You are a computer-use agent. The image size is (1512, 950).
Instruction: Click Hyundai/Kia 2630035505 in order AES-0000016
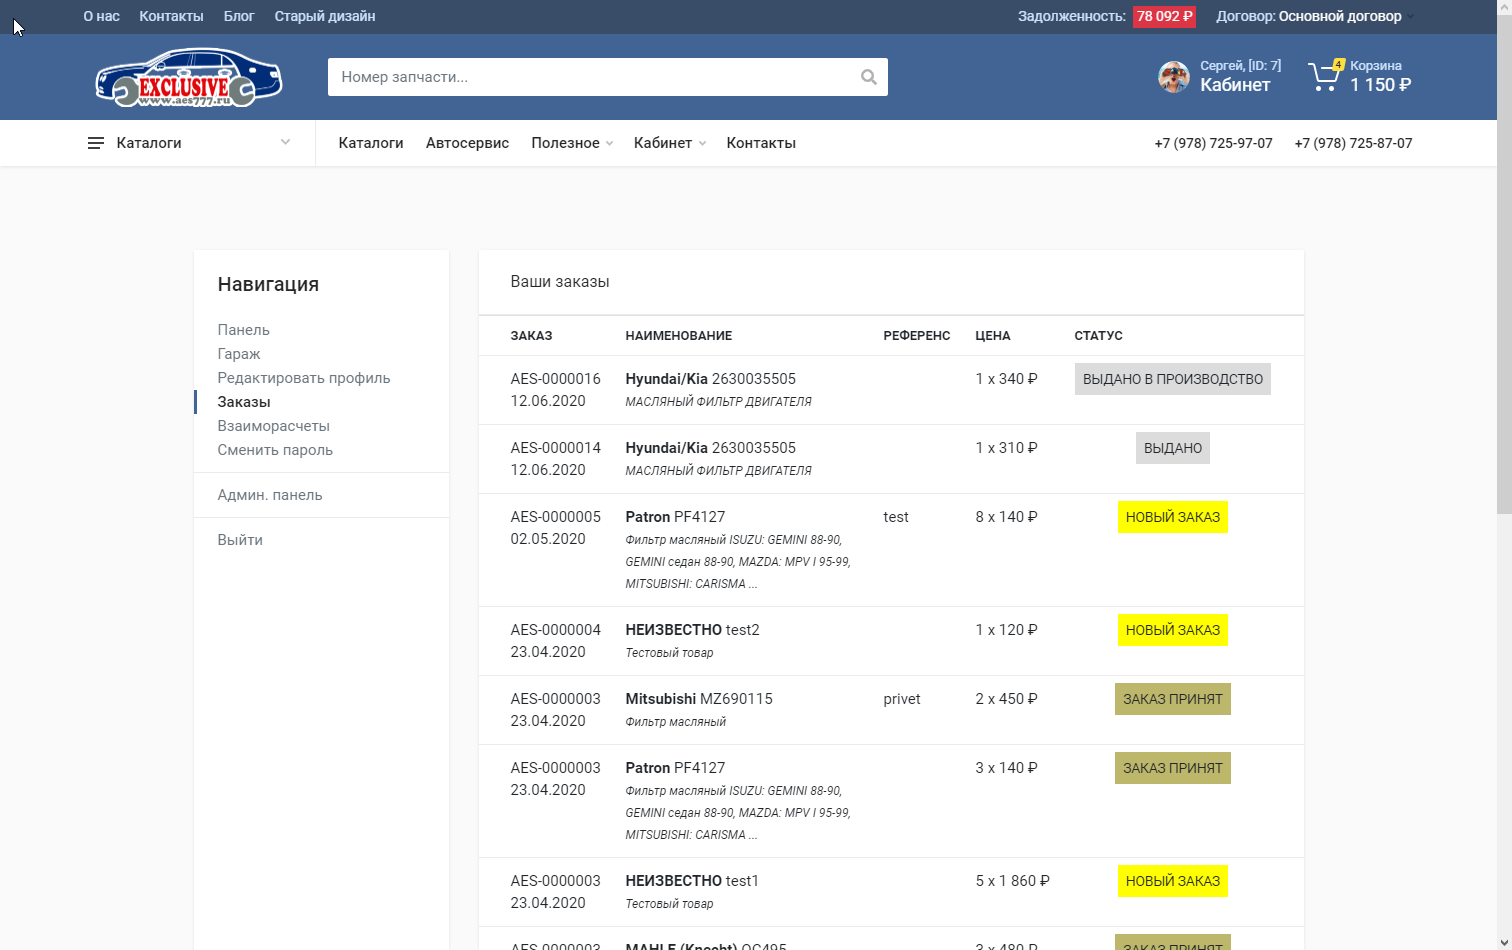point(710,379)
